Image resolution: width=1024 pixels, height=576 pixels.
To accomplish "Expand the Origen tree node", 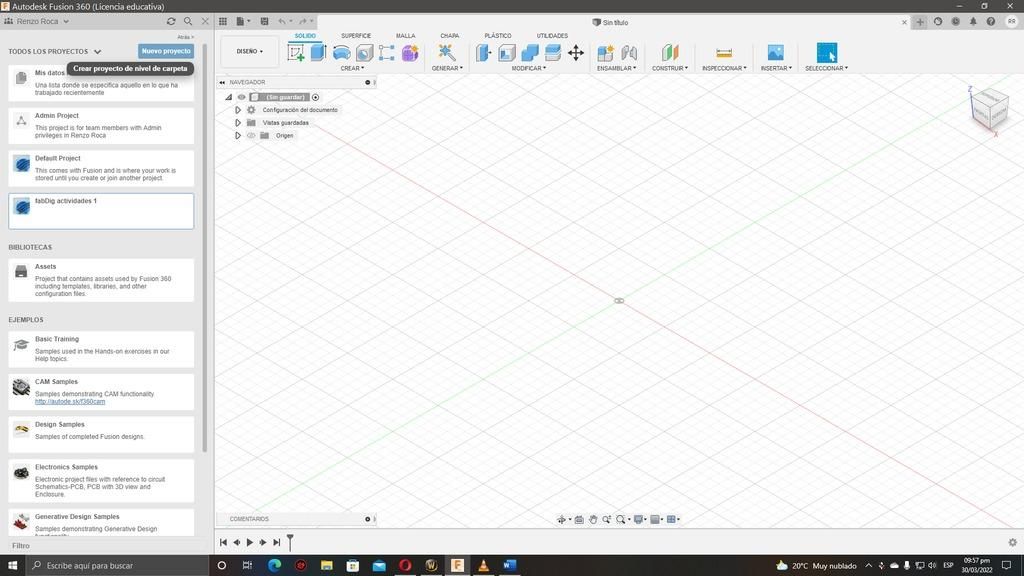I will pos(238,136).
